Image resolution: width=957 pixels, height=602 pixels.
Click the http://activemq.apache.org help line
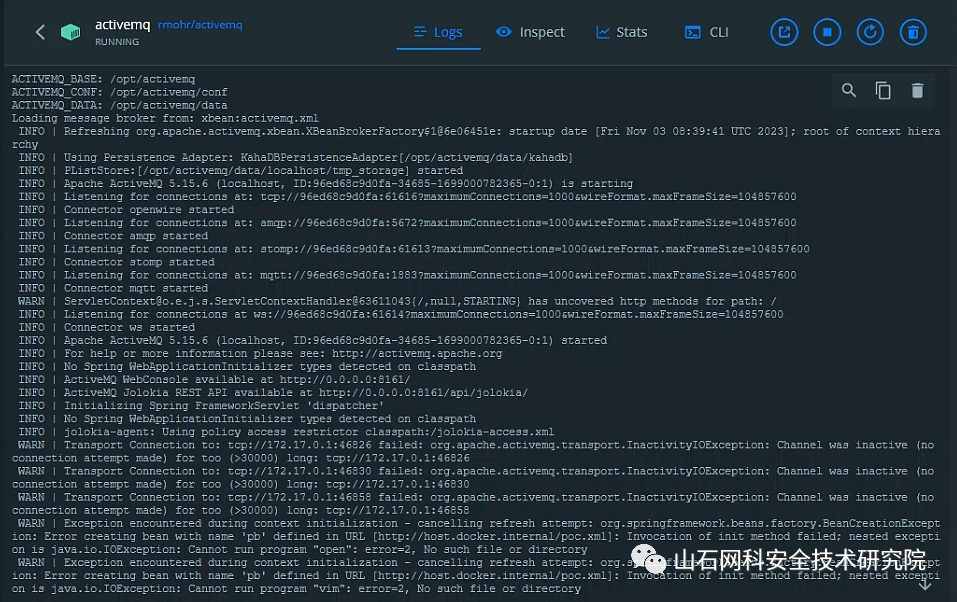[260, 354]
